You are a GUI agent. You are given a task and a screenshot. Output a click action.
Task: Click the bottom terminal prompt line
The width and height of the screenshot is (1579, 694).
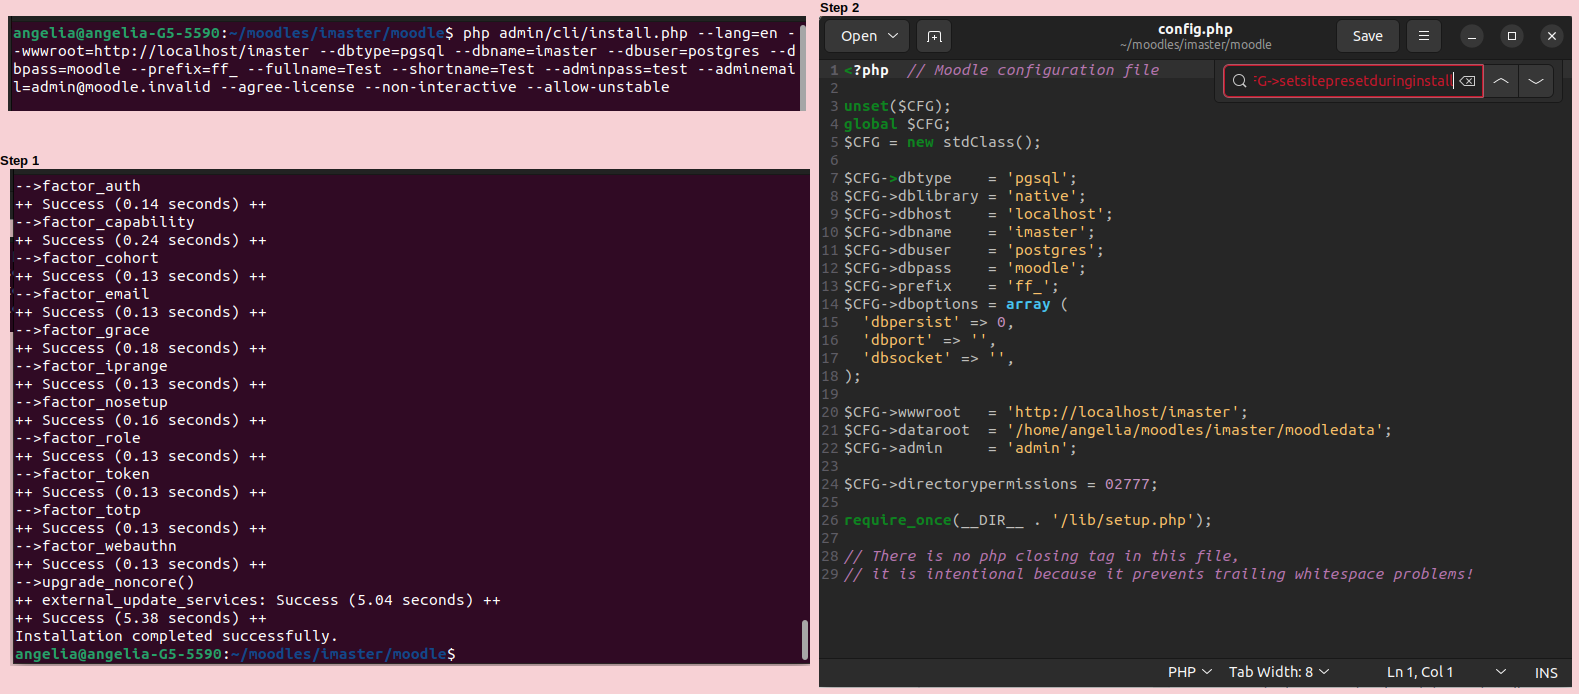[235, 654]
